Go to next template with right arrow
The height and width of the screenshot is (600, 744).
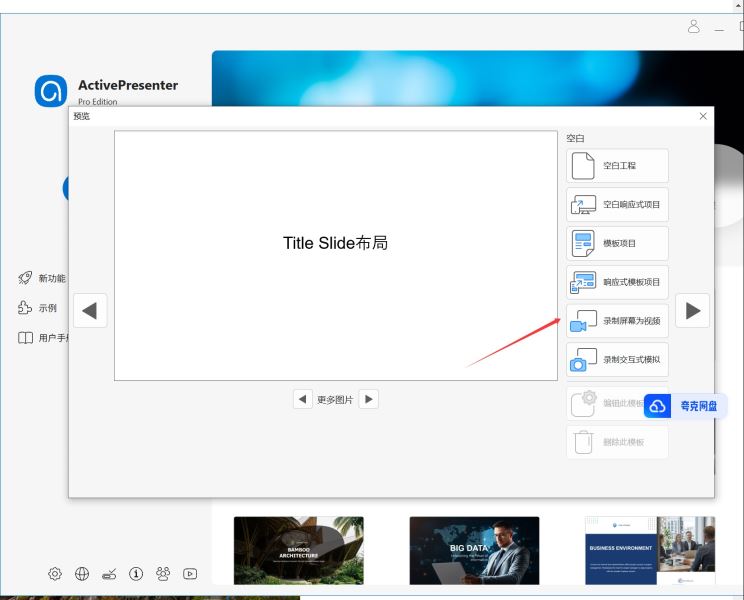tap(692, 311)
